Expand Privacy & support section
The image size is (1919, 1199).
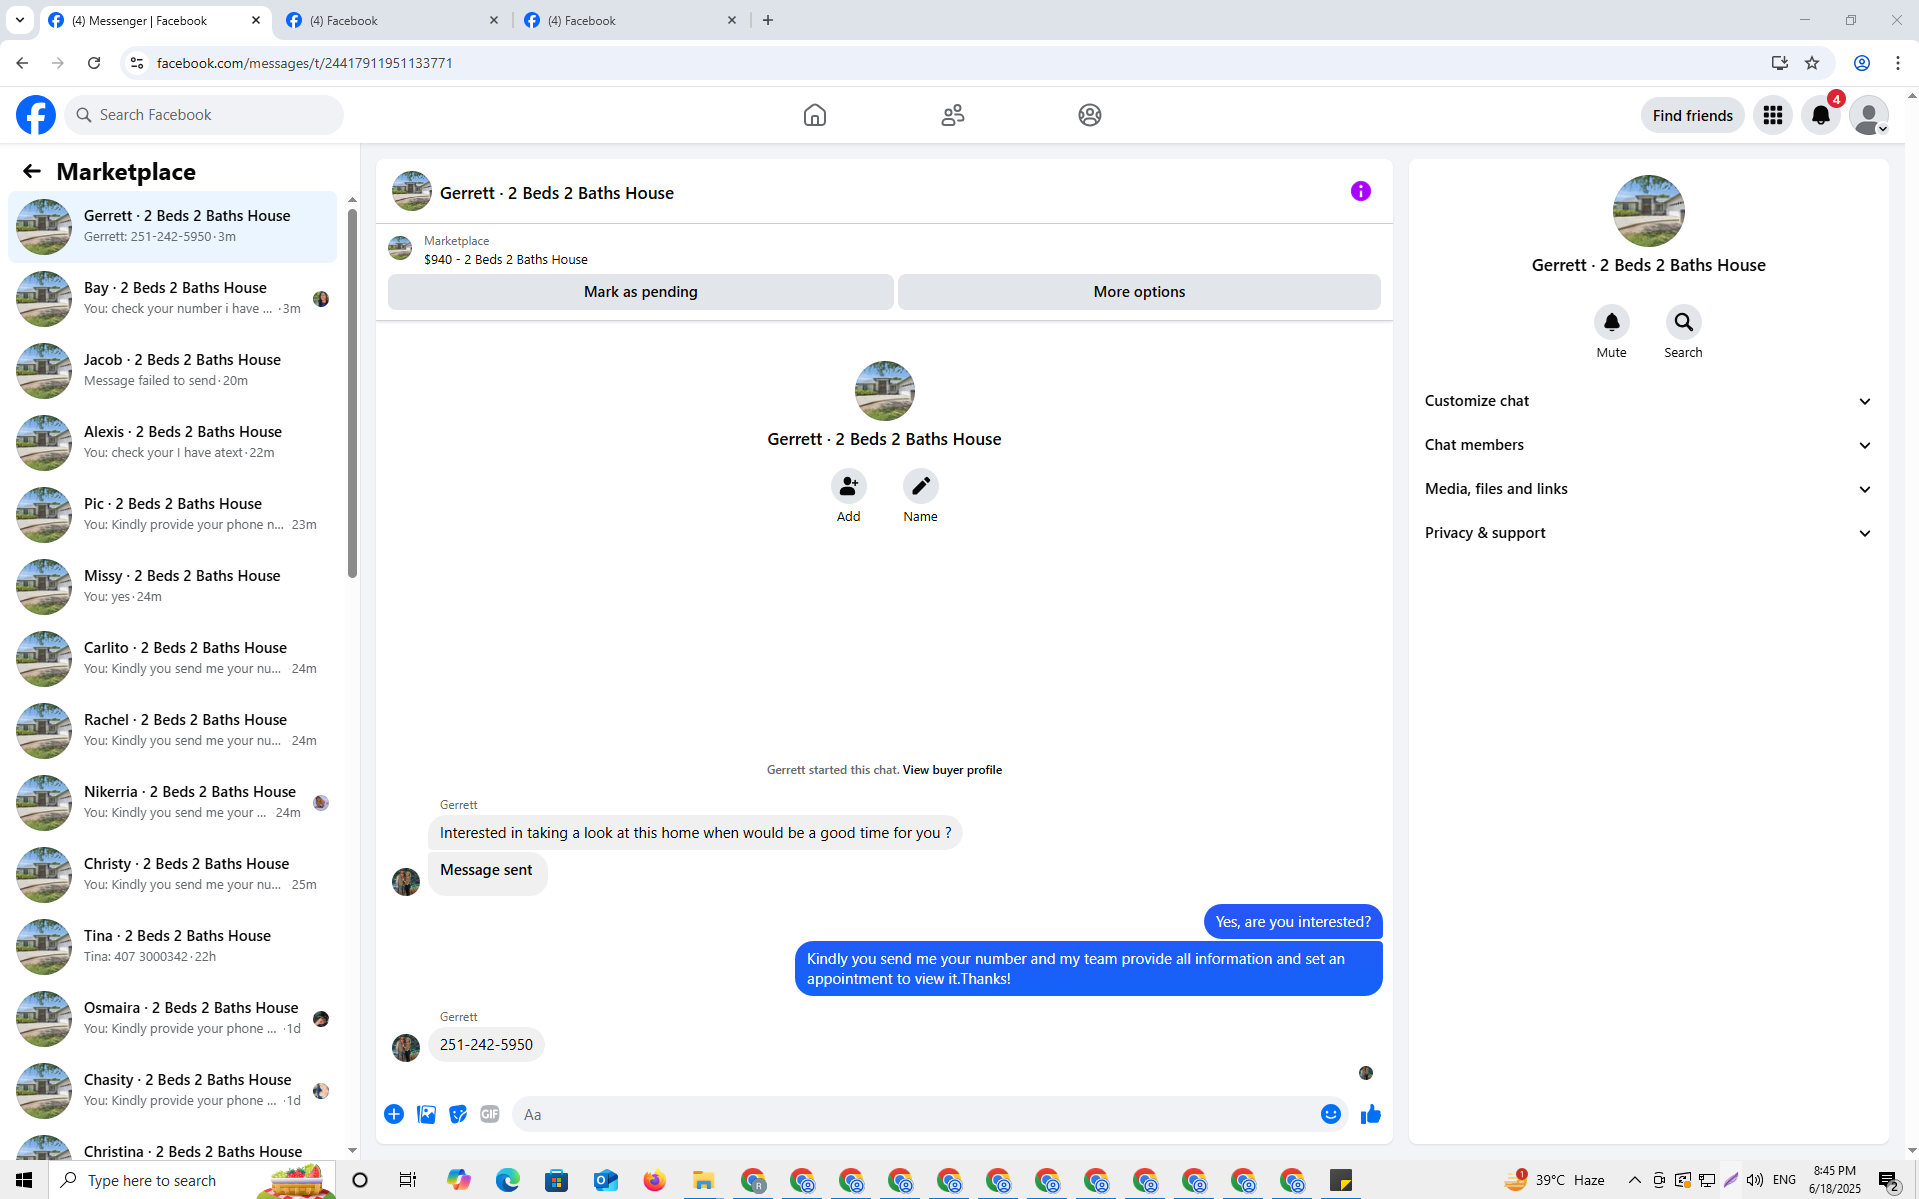click(1649, 533)
